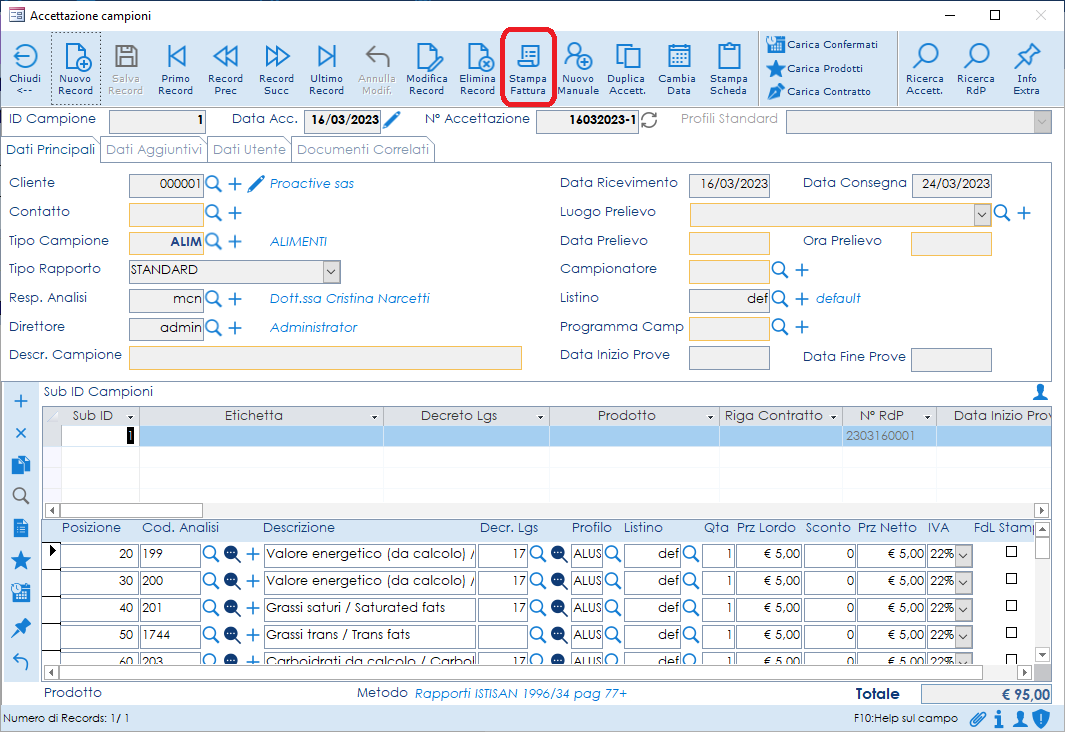Select N° RdP cell 2303160001
The height and width of the screenshot is (732, 1065).
coord(889,437)
